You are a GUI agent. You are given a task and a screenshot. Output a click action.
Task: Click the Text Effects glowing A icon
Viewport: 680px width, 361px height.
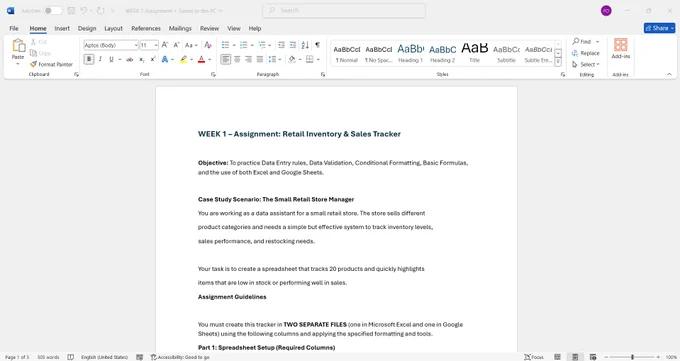coord(165,59)
